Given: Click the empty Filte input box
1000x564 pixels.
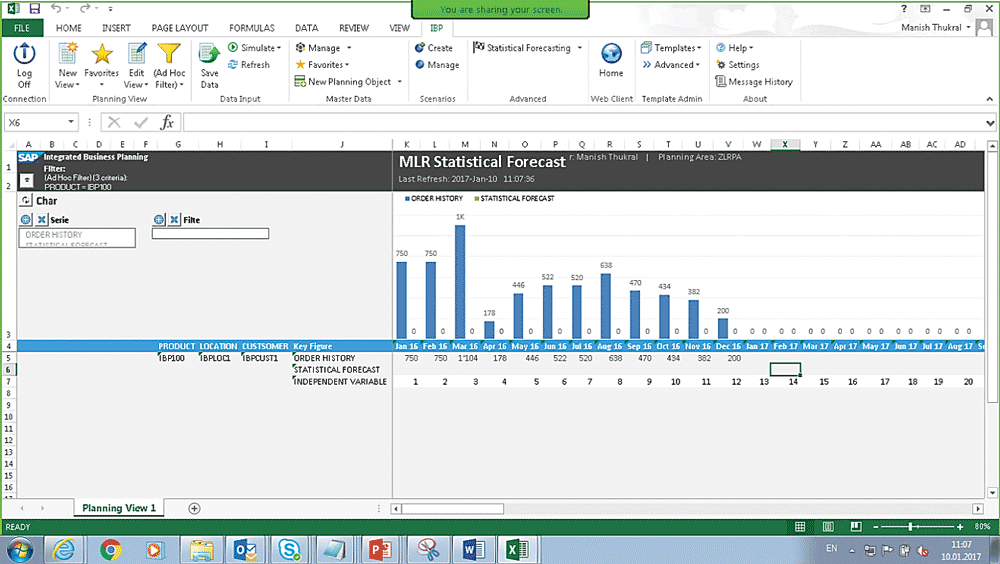Looking at the screenshot, I should click(210, 234).
